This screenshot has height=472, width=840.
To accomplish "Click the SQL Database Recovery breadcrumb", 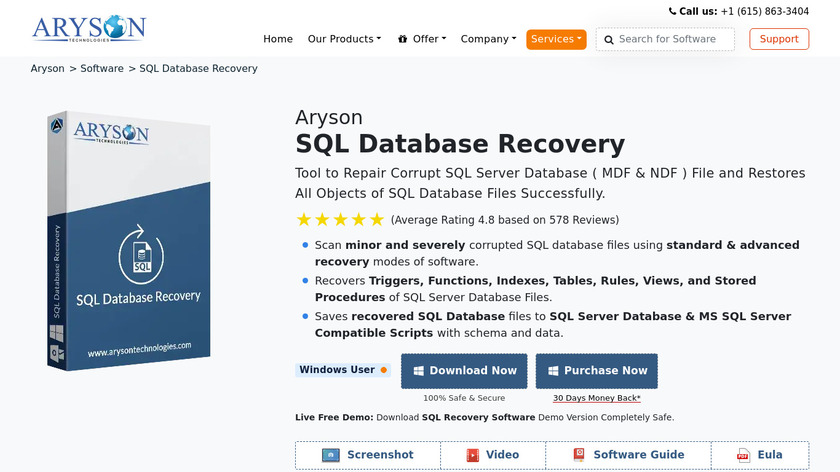I will click(x=198, y=69).
